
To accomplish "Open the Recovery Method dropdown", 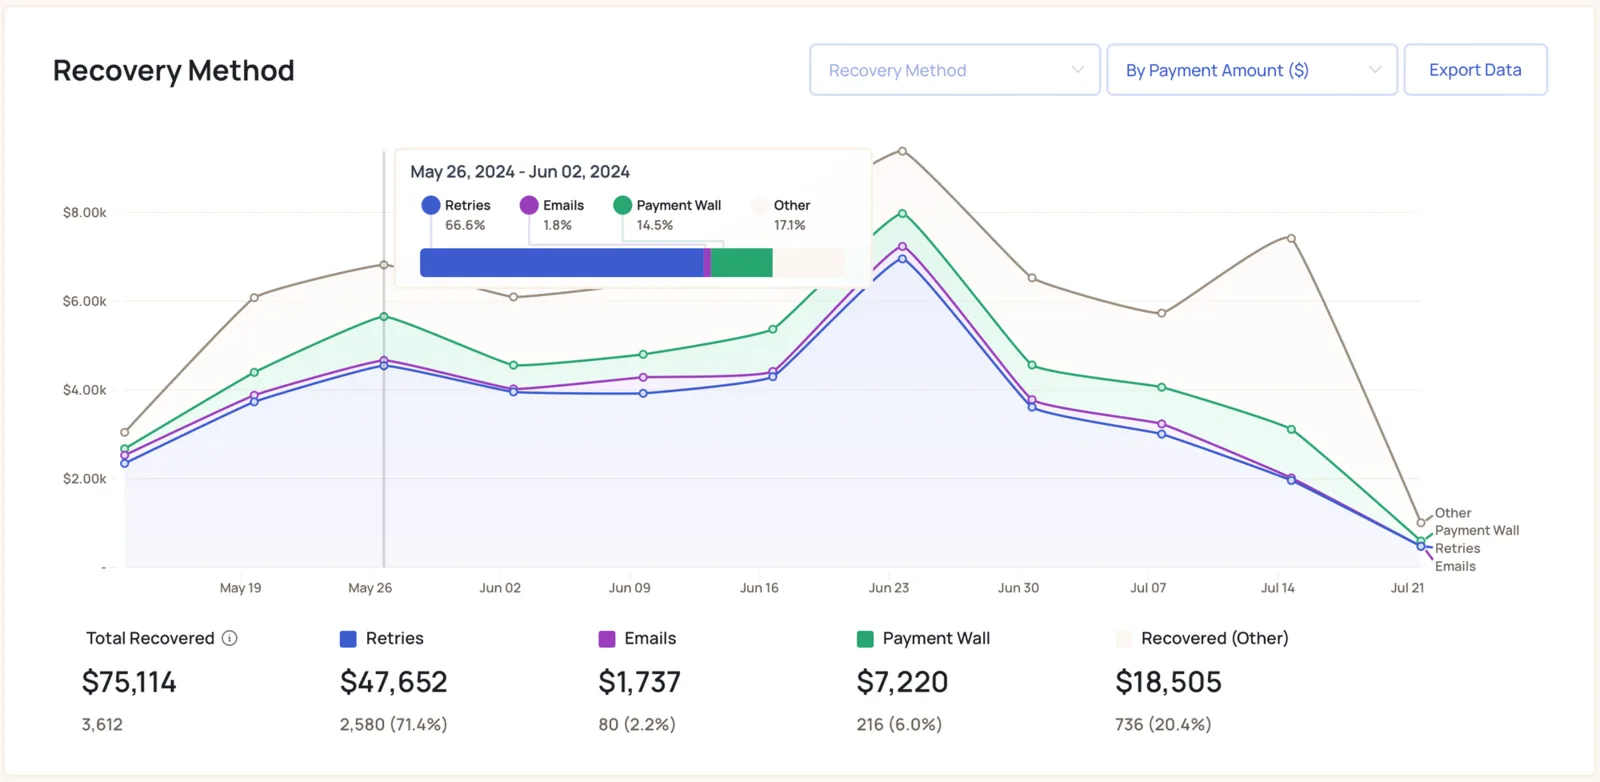I will point(955,70).
